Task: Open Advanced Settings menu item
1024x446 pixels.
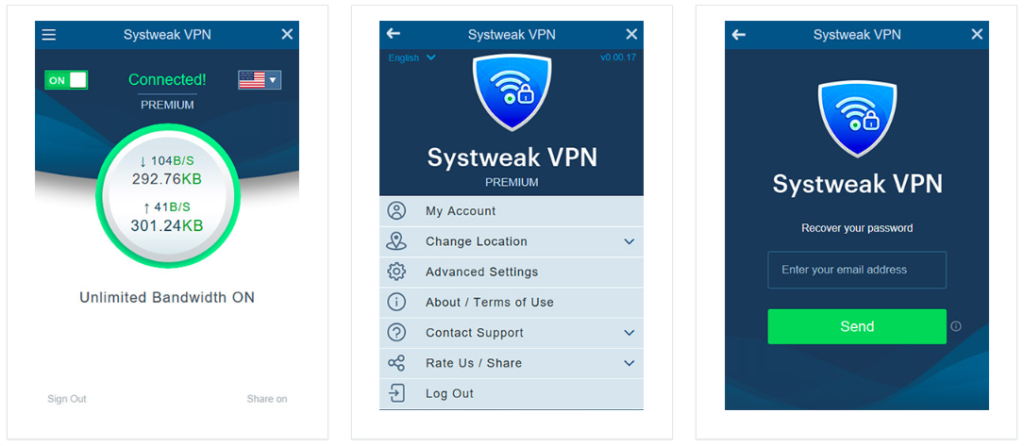Action: [x=511, y=272]
